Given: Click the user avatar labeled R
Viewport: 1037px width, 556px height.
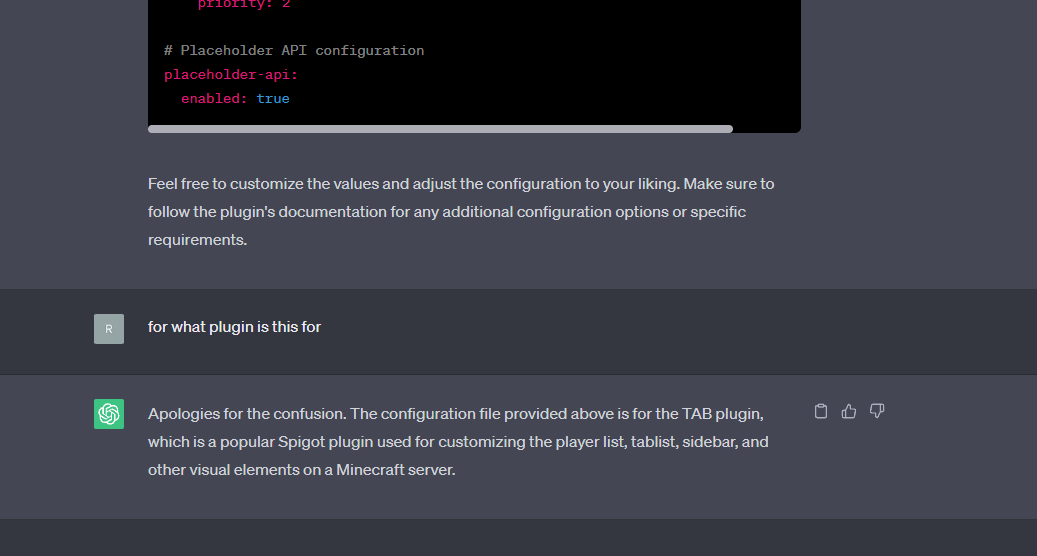Looking at the screenshot, I should [109, 329].
